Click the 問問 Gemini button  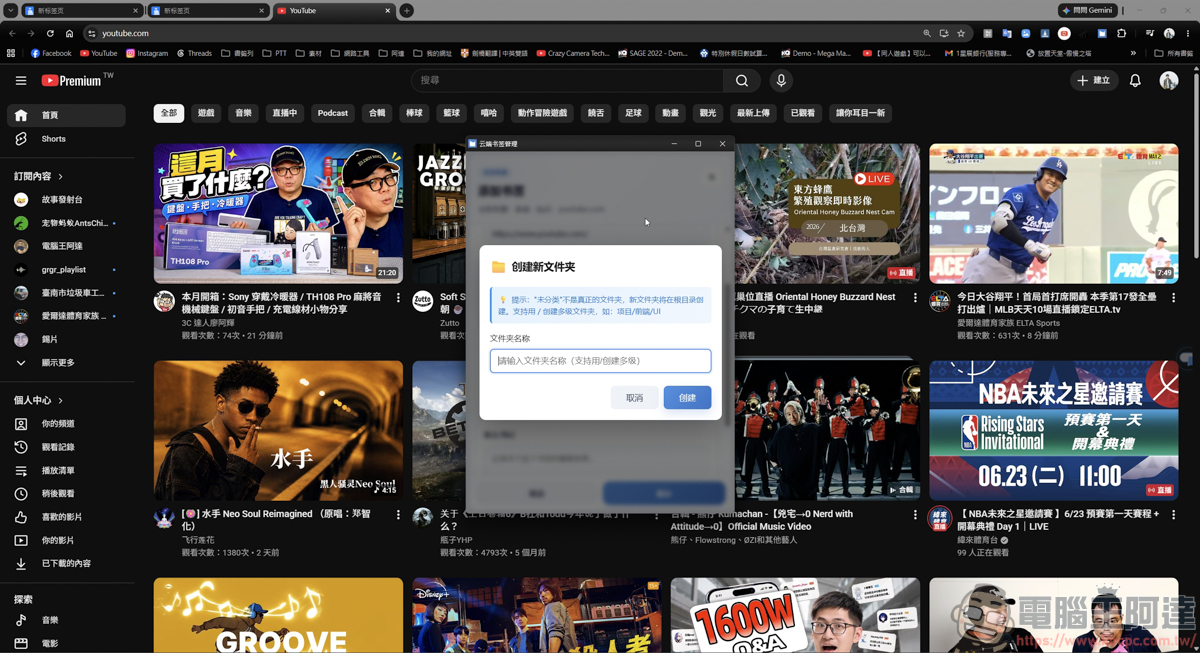click(x=1086, y=10)
